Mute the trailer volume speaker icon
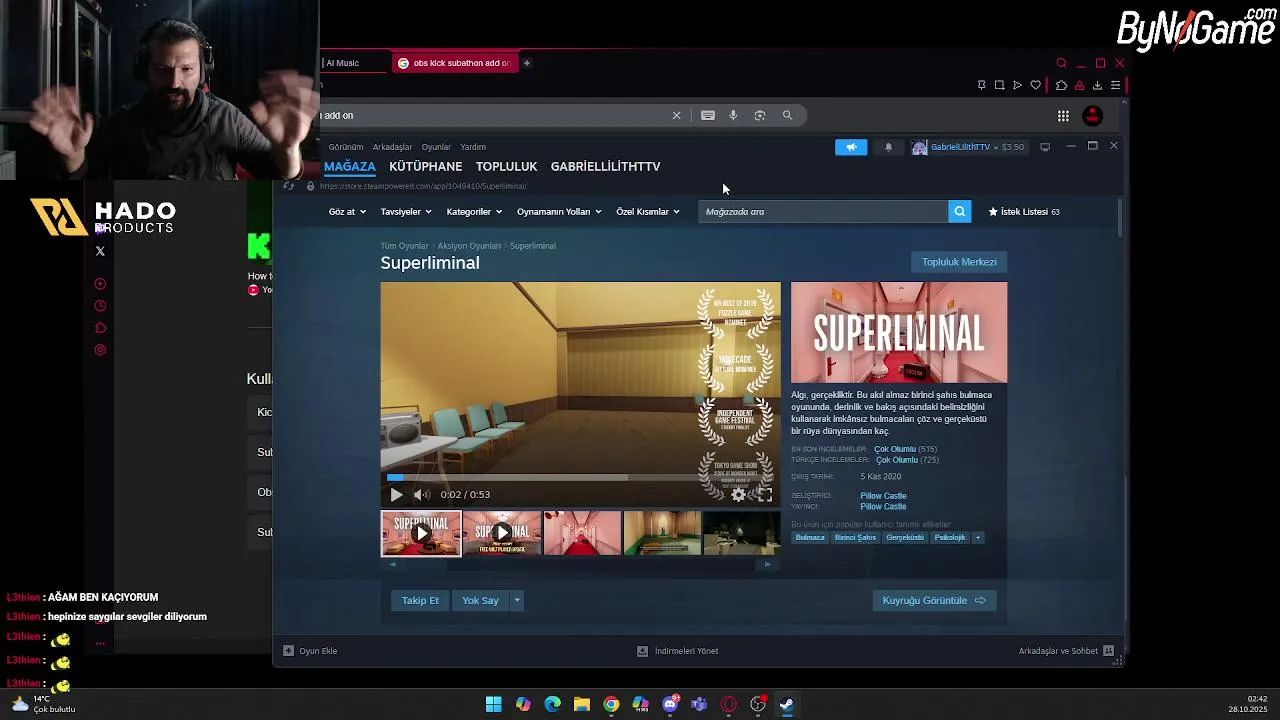The image size is (1280, 720). coord(421,494)
